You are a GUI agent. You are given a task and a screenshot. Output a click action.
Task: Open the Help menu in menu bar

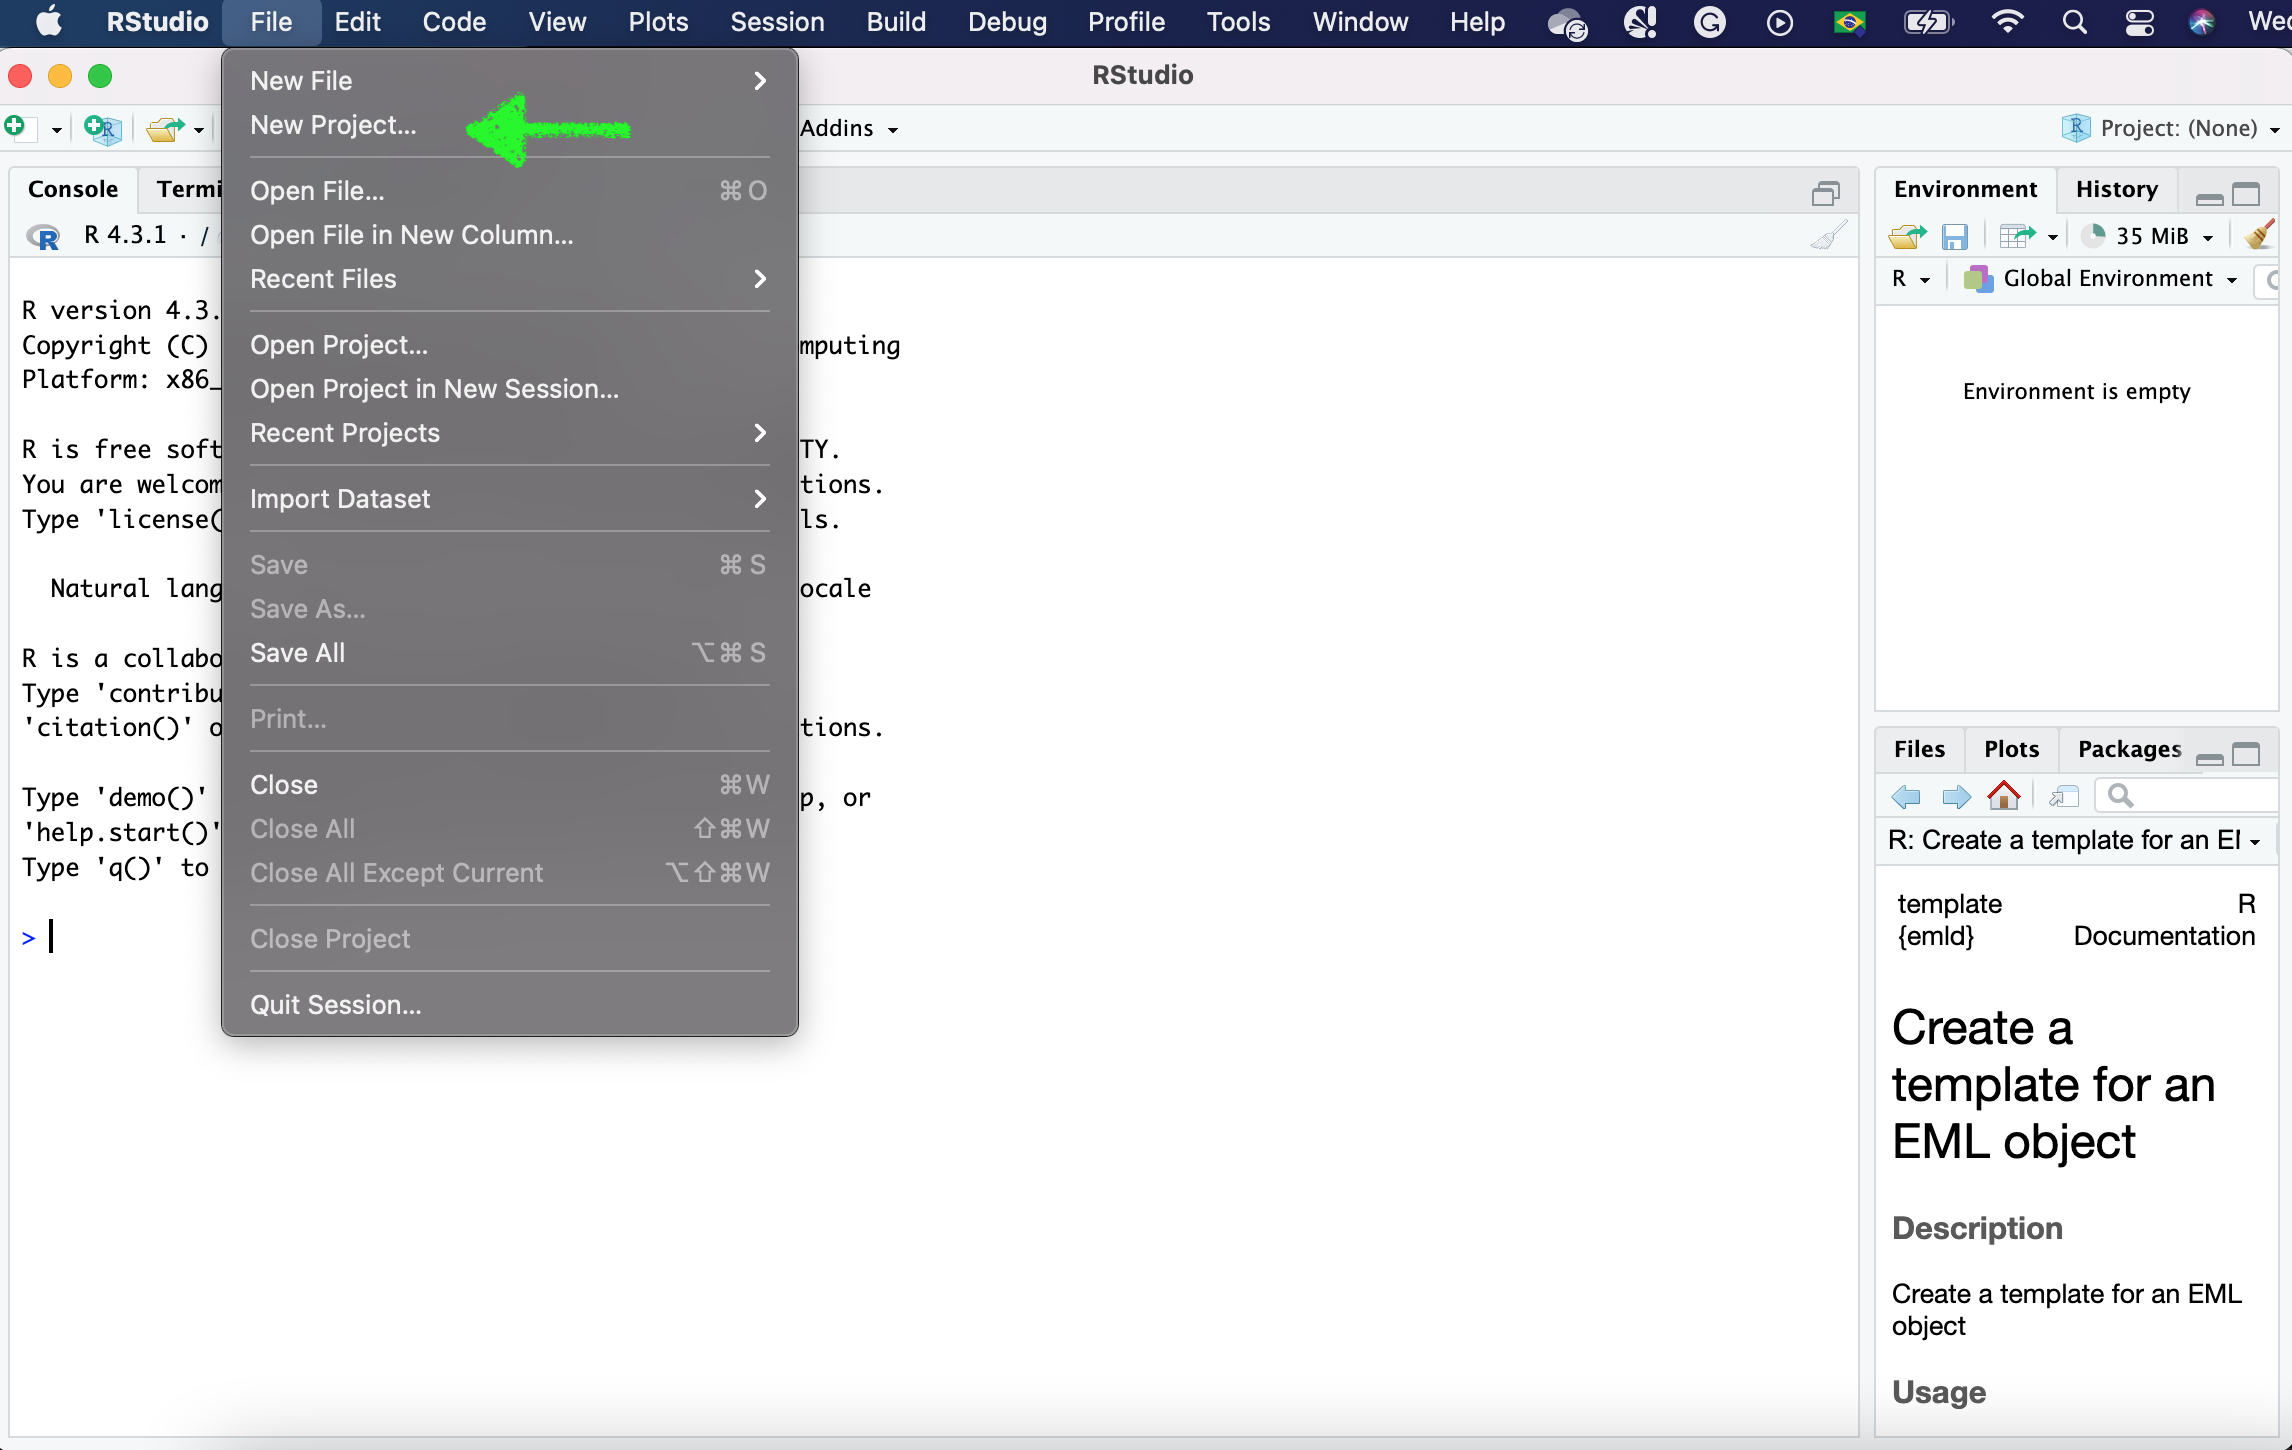click(x=1477, y=22)
